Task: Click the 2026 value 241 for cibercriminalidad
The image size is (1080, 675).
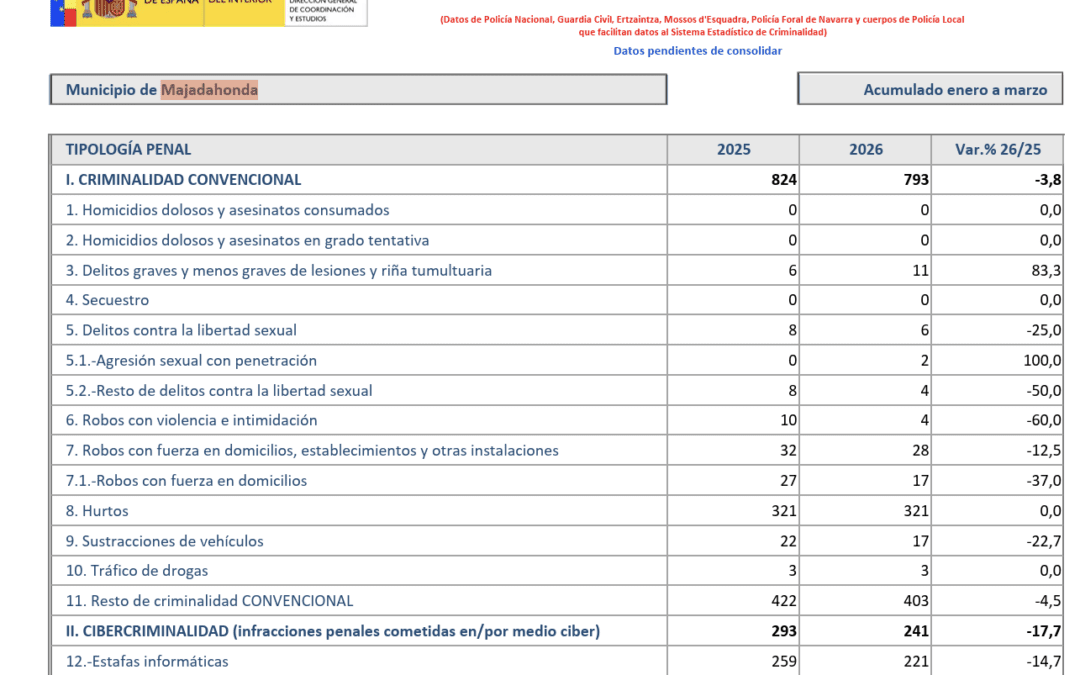Action: (x=917, y=632)
